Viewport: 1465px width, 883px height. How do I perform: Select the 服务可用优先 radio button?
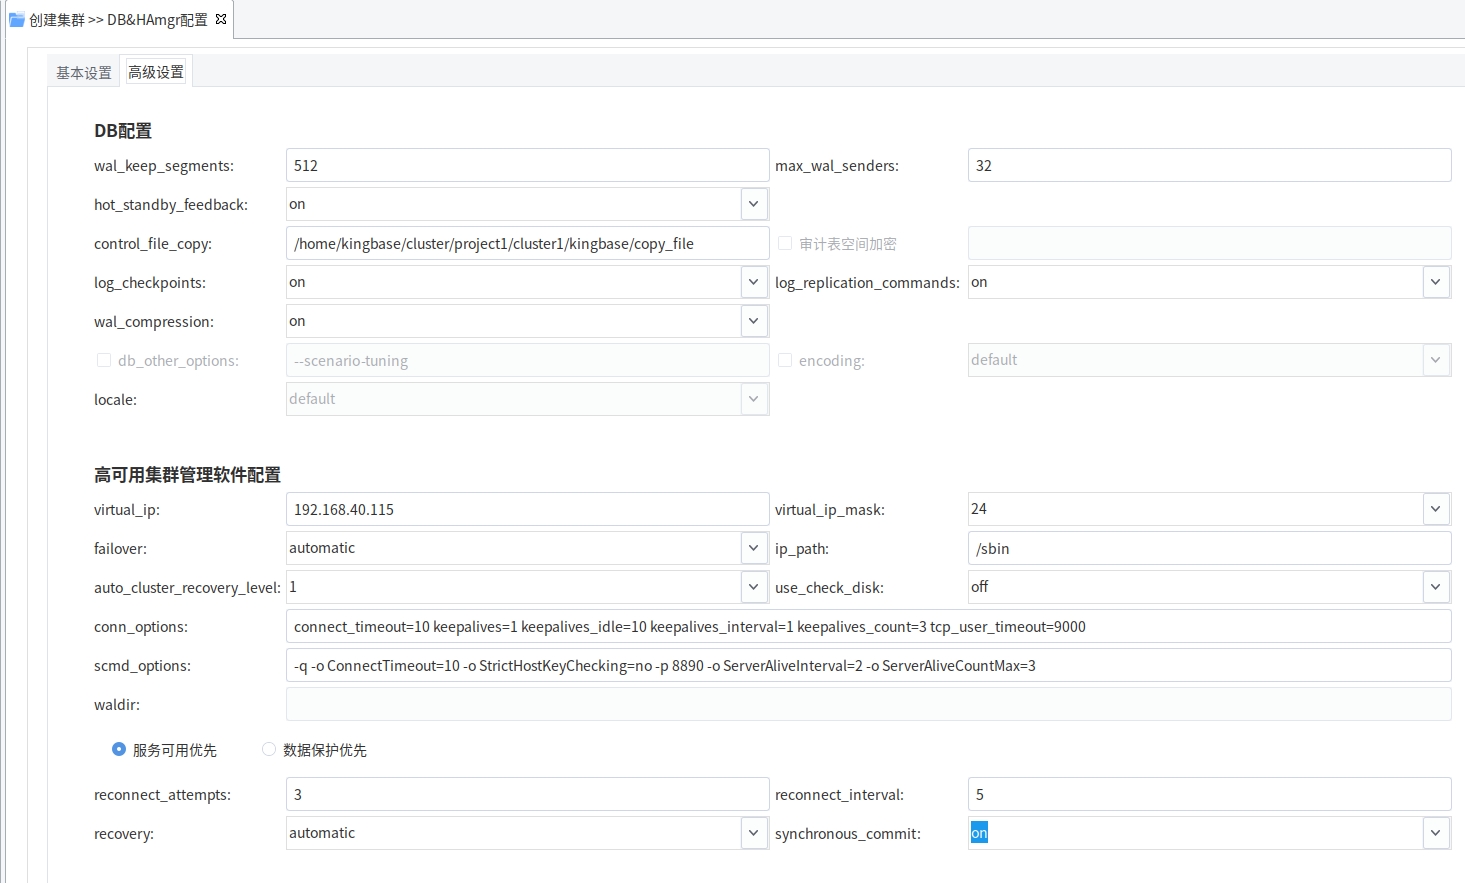coord(119,749)
